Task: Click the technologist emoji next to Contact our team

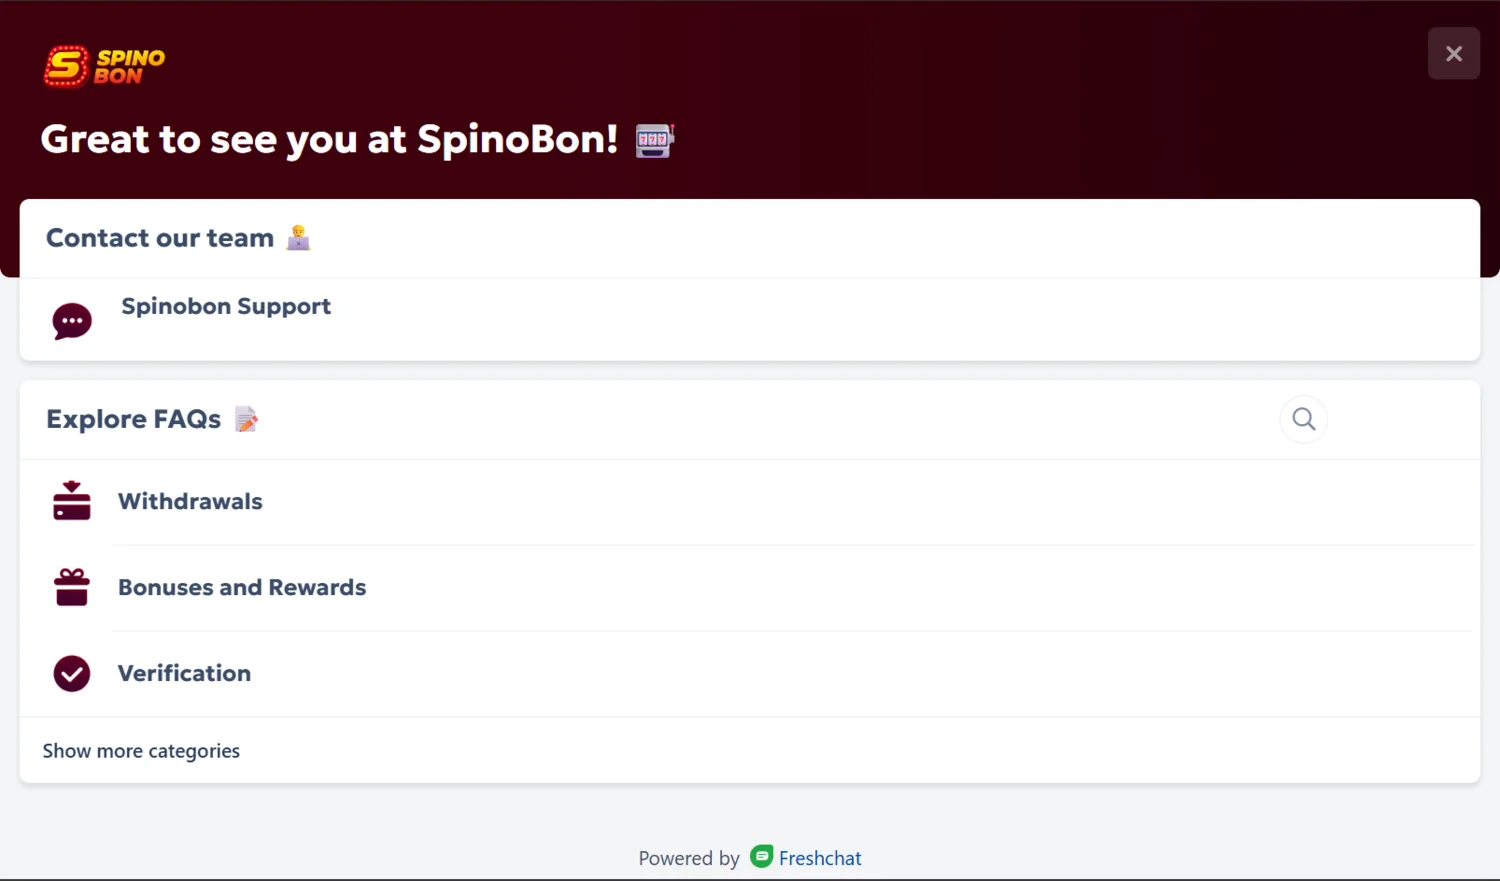Action: [x=298, y=237]
